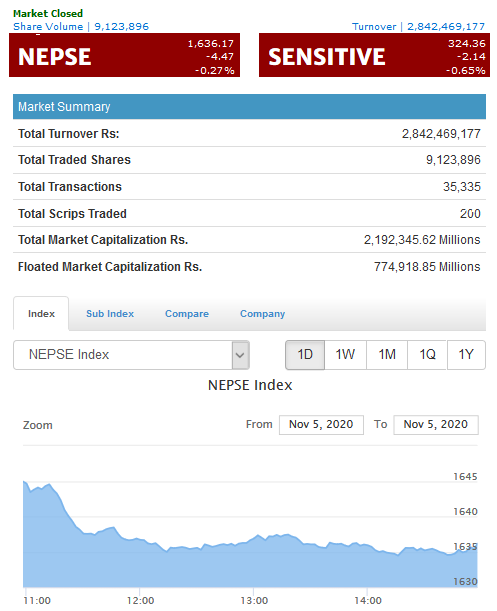The height and width of the screenshot is (611, 497).
Task: Click the To date field
Action: point(436,424)
